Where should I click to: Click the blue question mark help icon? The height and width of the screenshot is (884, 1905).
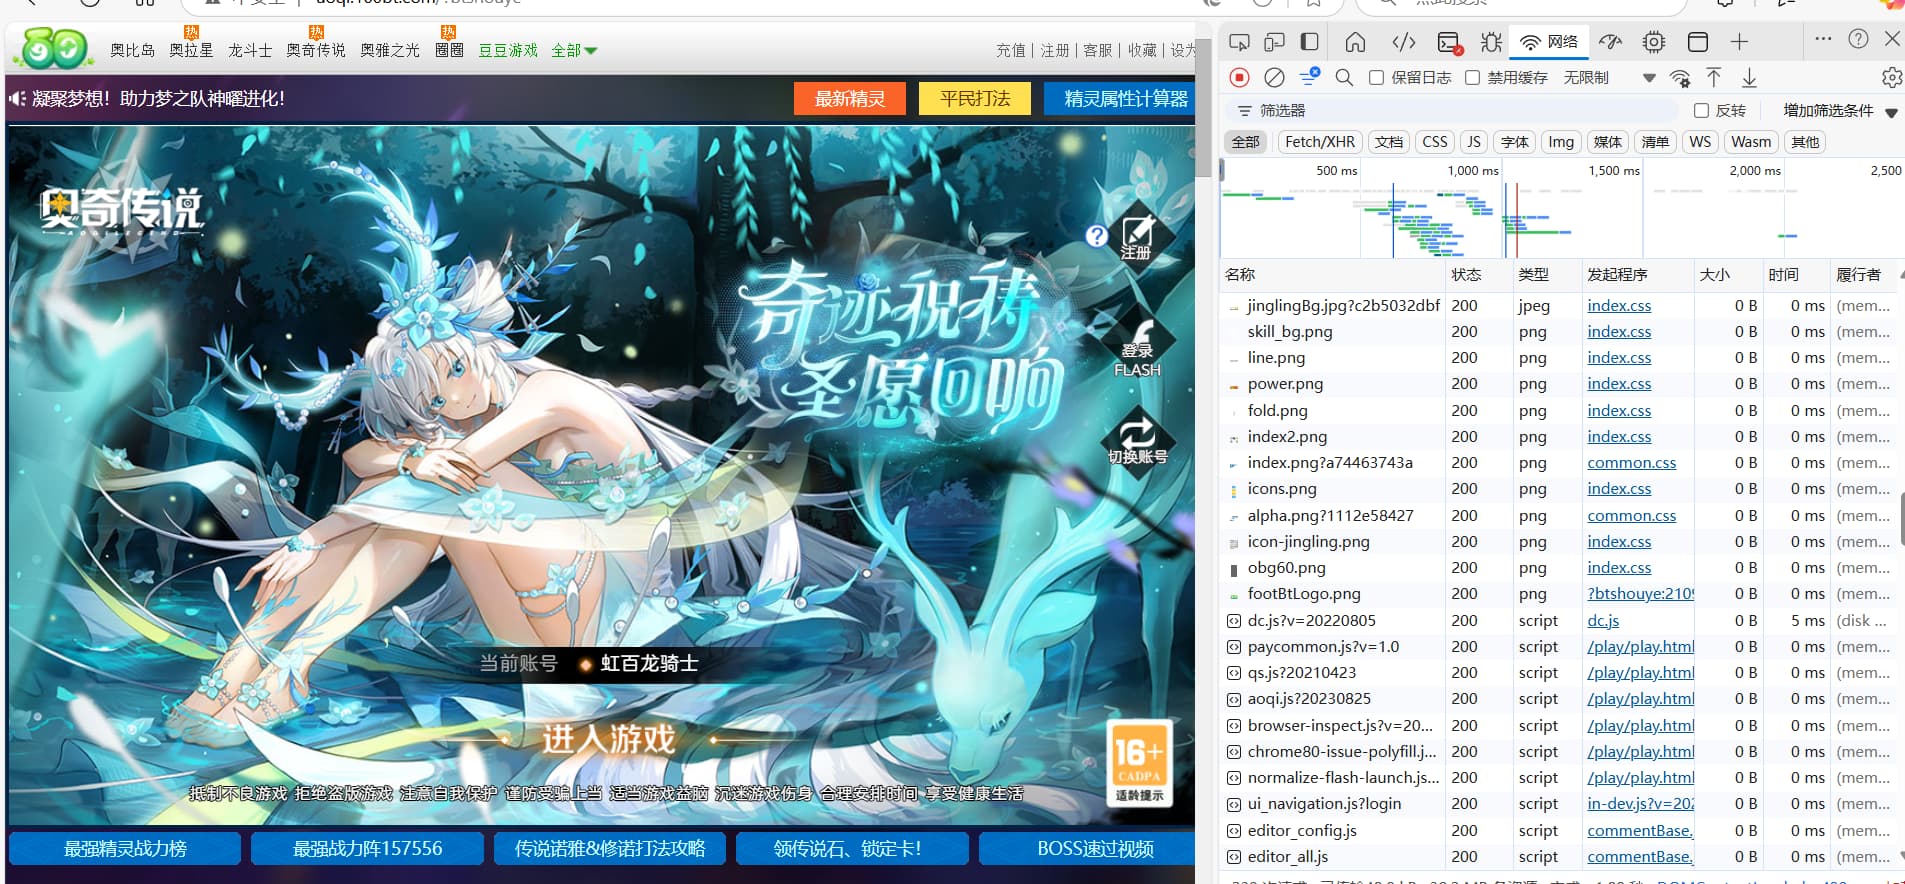(x=1097, y=235)
